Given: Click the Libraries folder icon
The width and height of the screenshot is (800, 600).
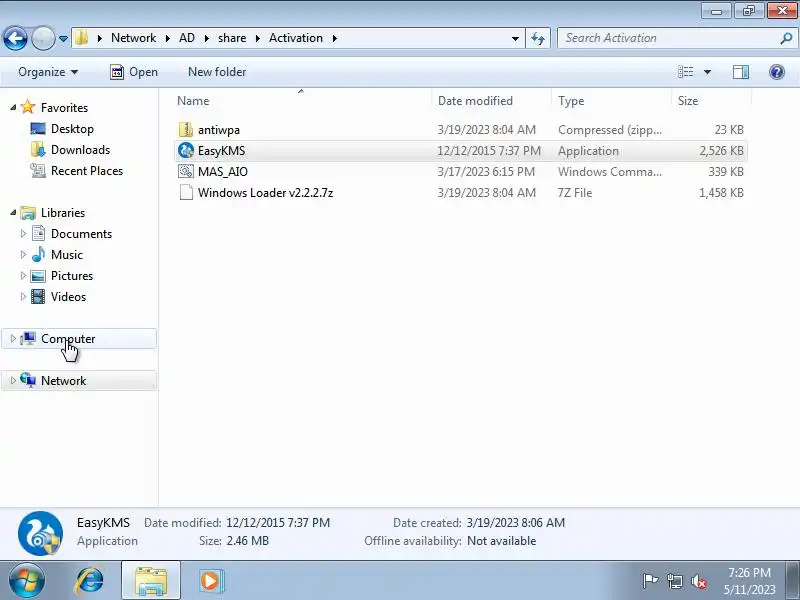Looking at the screenshot, I should tap(28, 212).
